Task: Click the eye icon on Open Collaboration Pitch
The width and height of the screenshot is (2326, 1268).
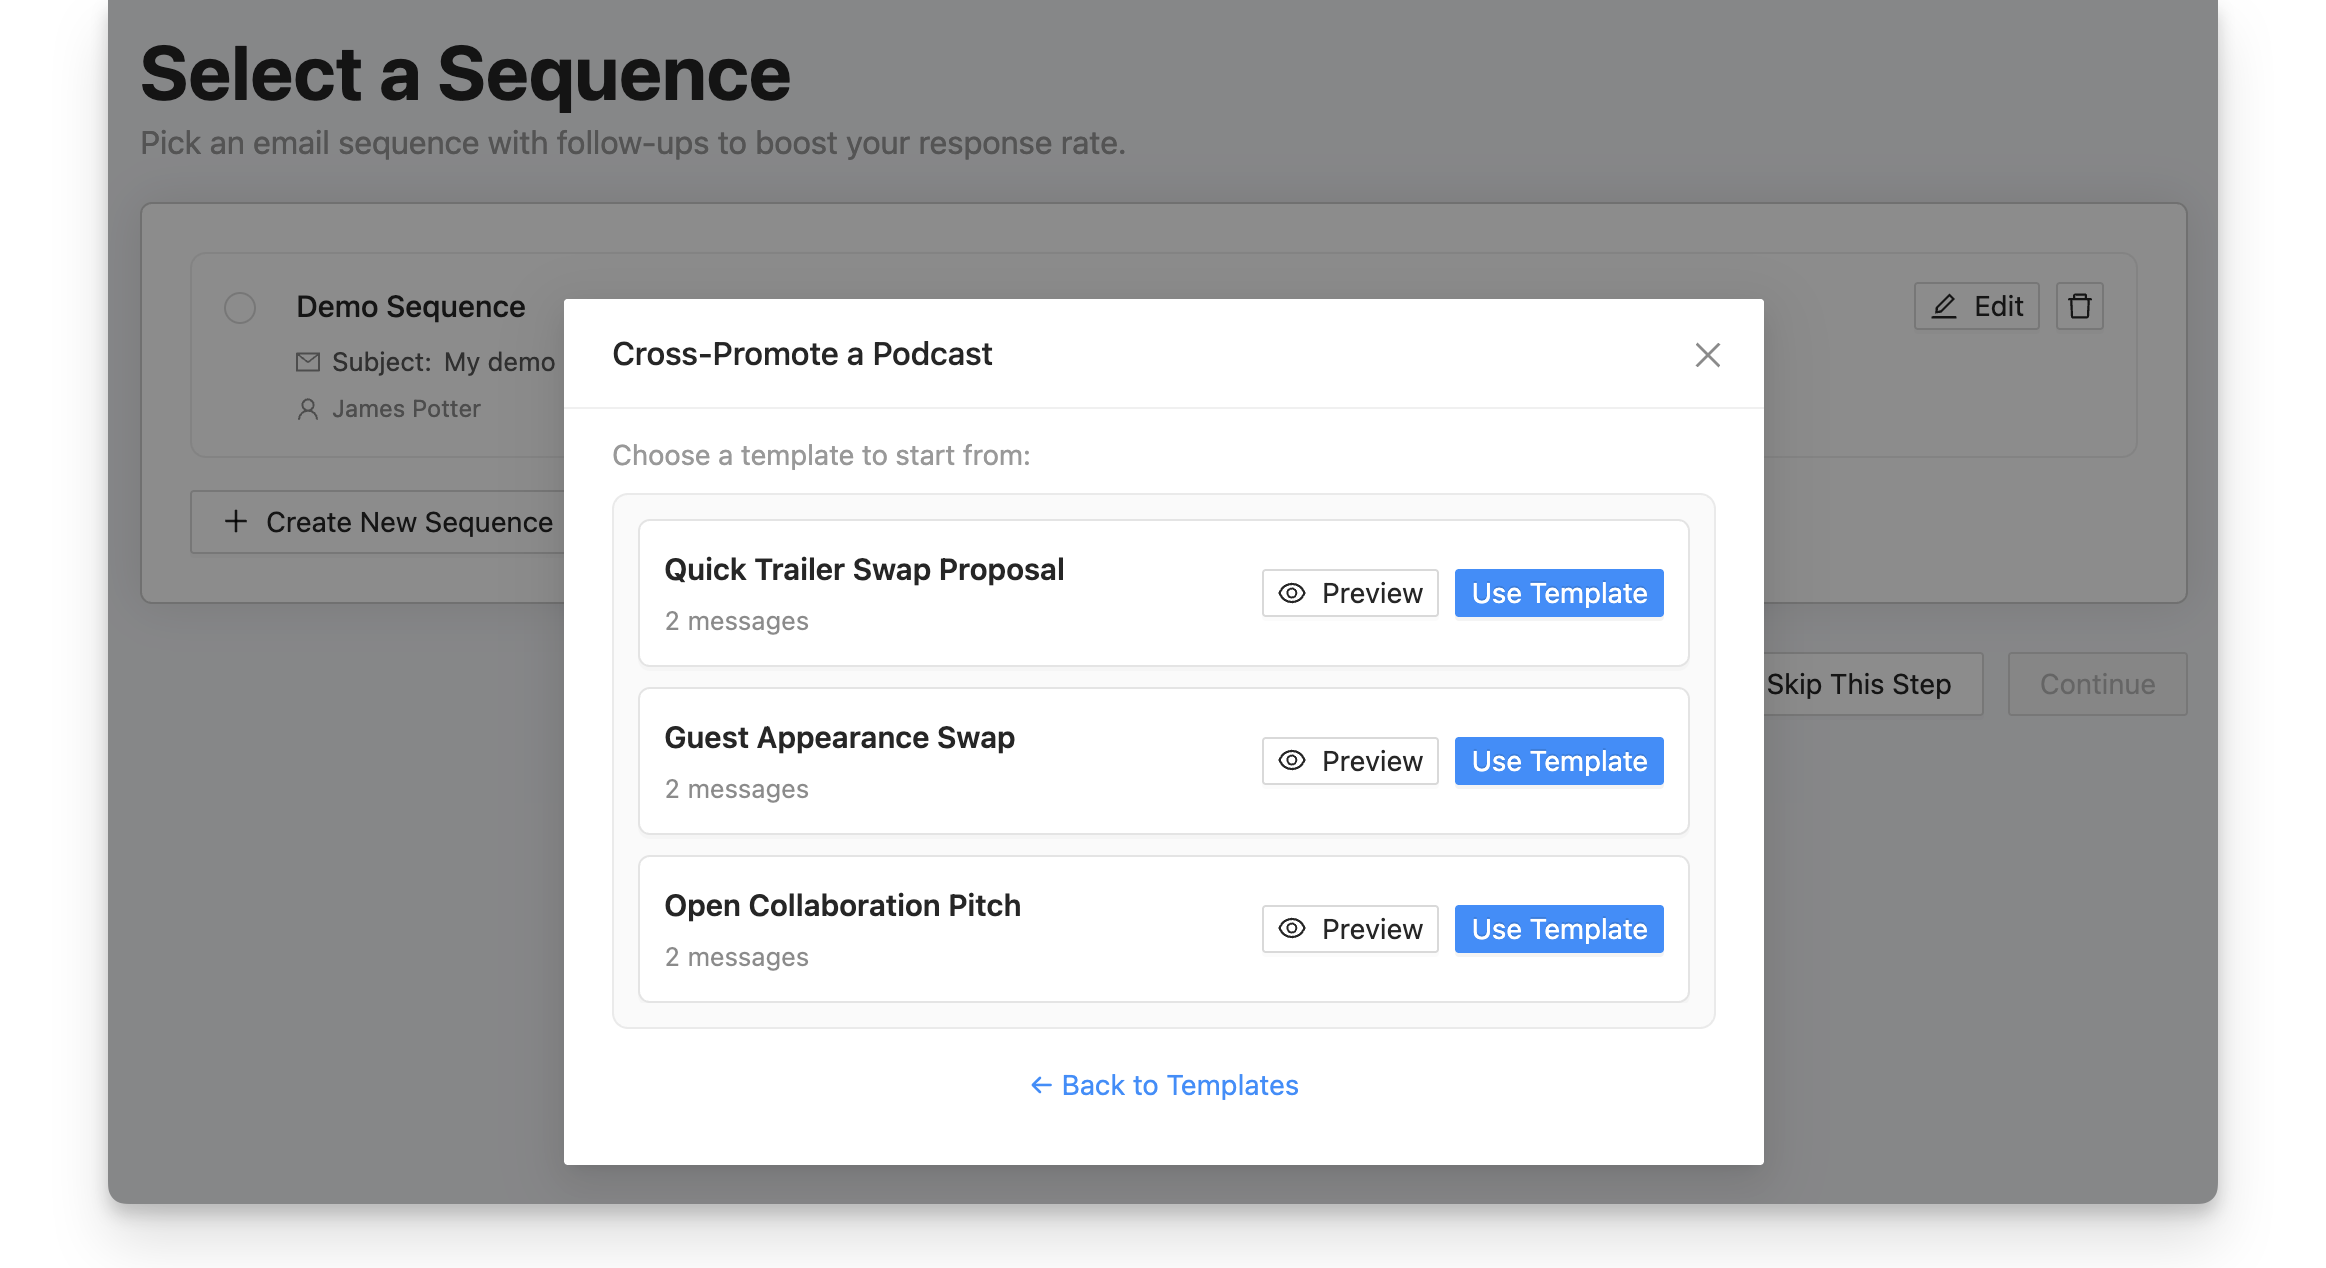Action: point(1292,929)
